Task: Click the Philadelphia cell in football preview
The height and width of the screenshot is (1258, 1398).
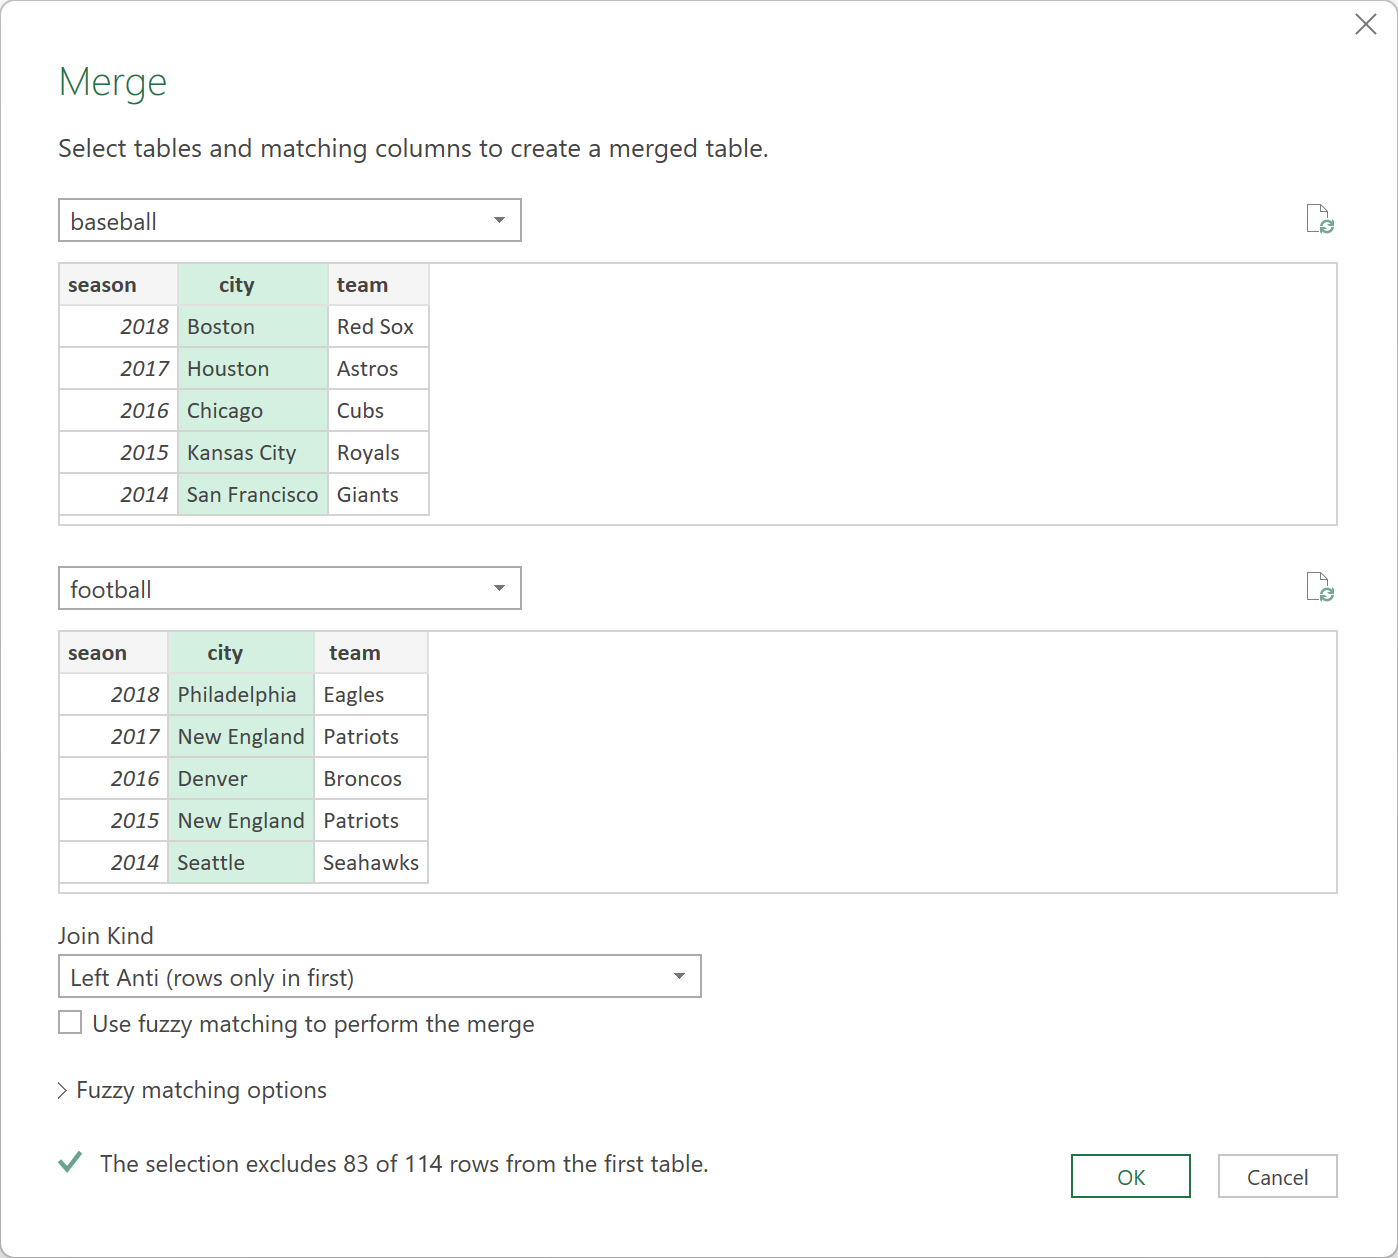Action: point(237,695)
